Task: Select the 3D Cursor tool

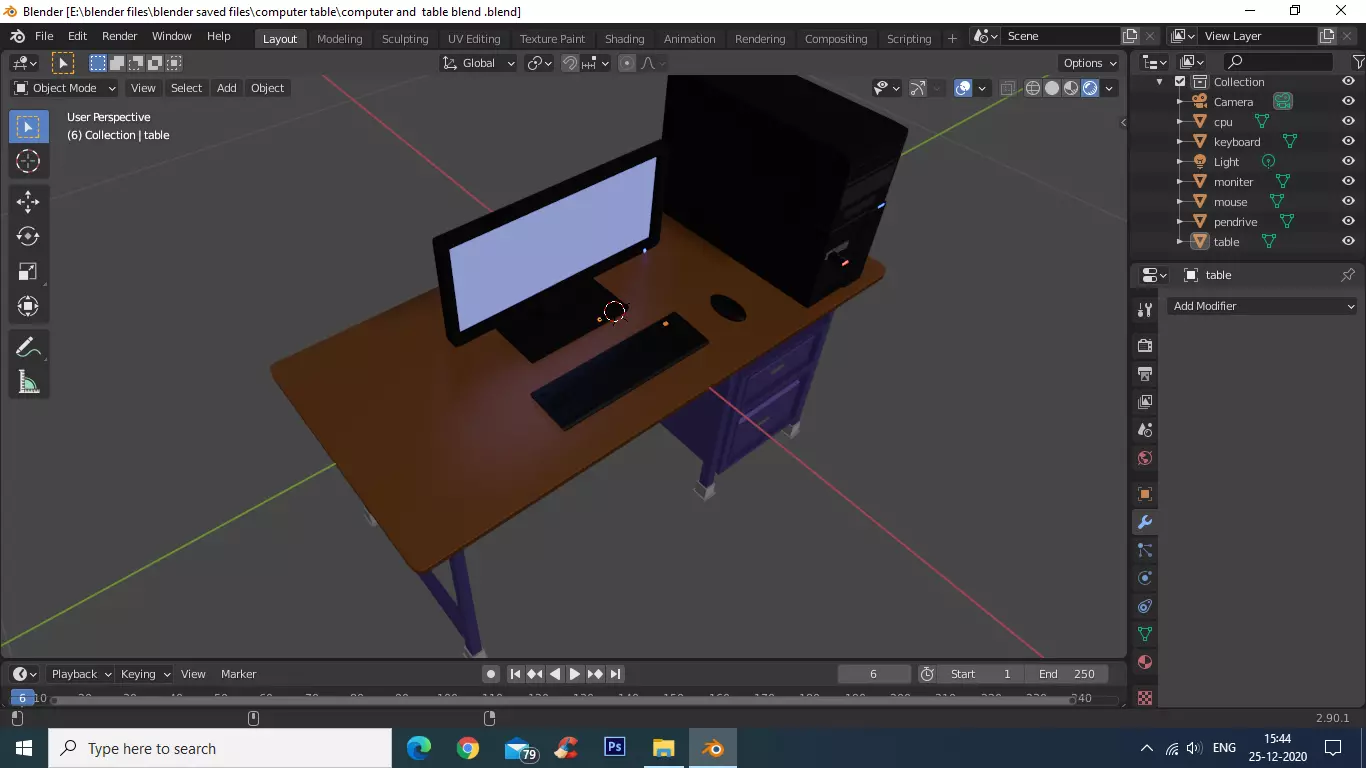Action: point(28,161)
